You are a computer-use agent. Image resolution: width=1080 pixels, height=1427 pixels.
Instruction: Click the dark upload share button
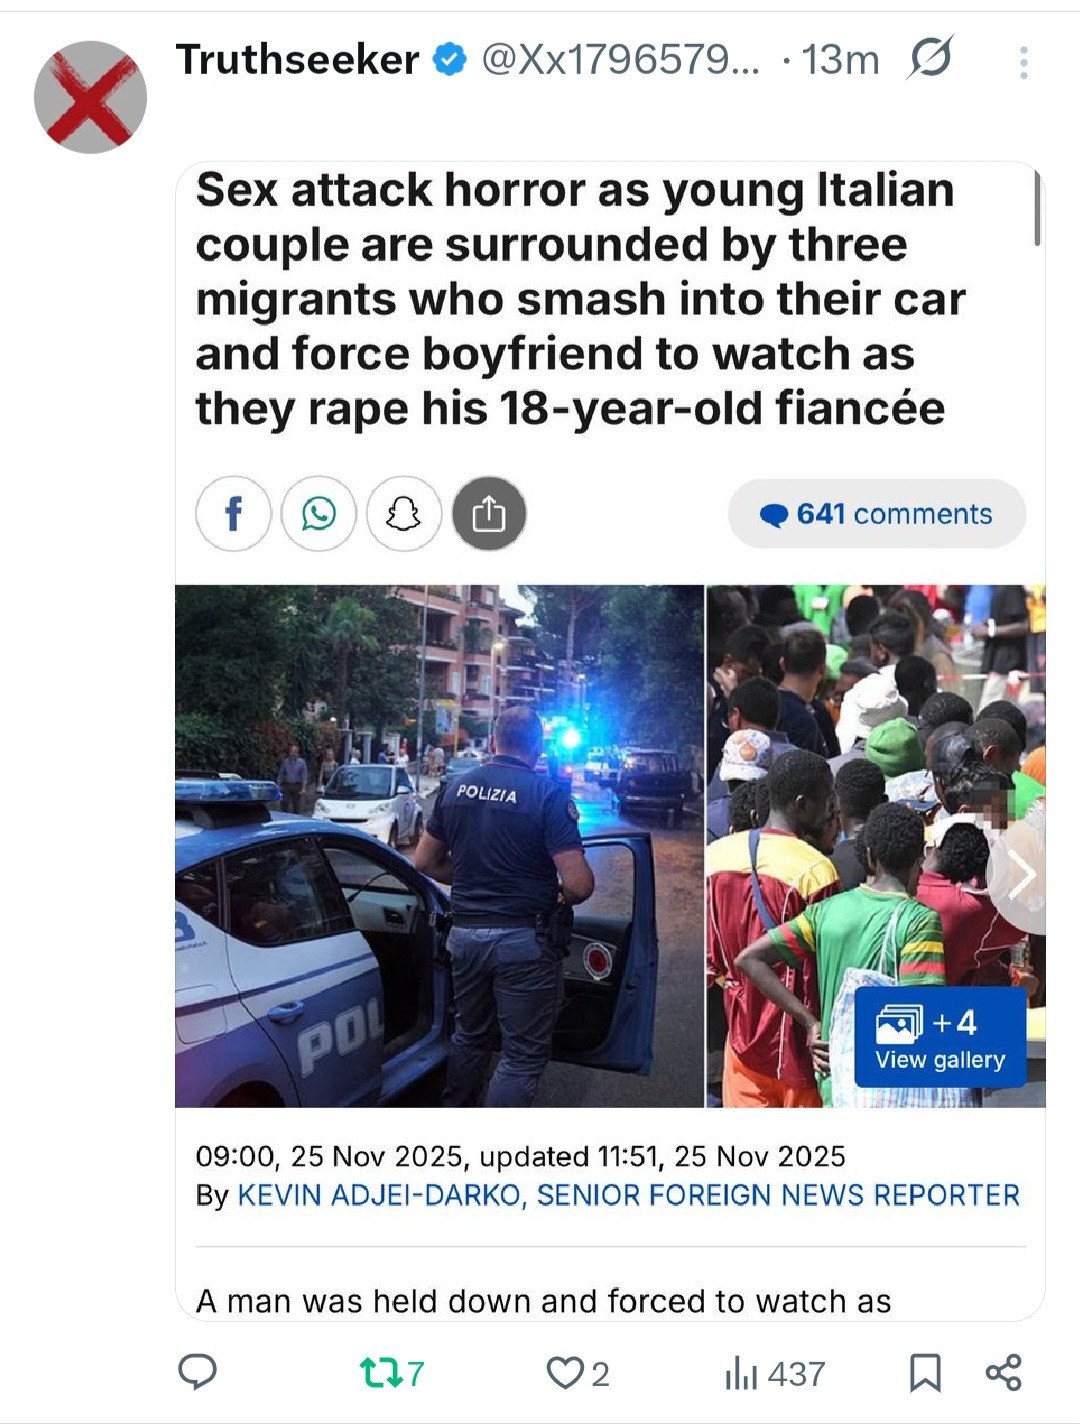(489, 514)
